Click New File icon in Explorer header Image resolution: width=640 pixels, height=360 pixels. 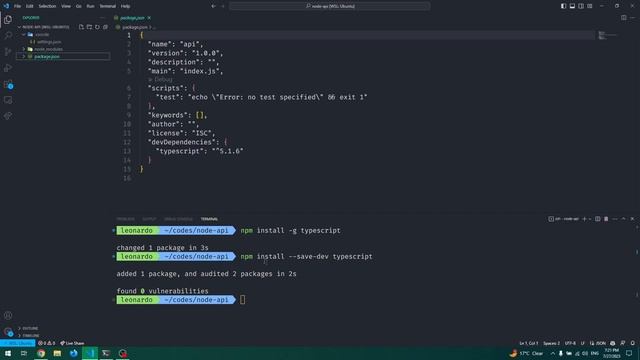[81, 27]
